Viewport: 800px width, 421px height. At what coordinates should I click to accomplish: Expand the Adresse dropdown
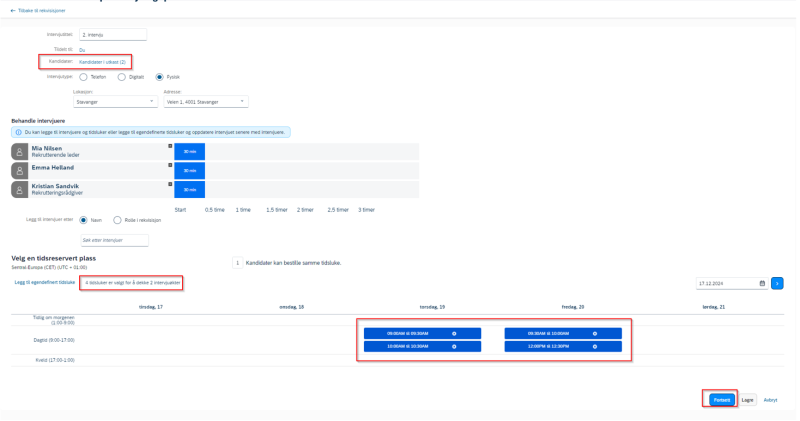coord(206,102)
